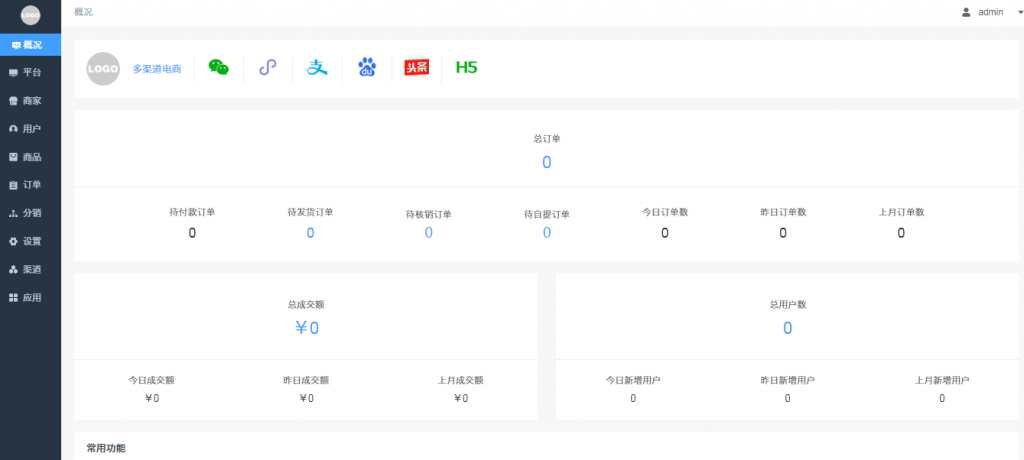Click the 上月订单数 value
The image size is (1024, 460).
901,233
